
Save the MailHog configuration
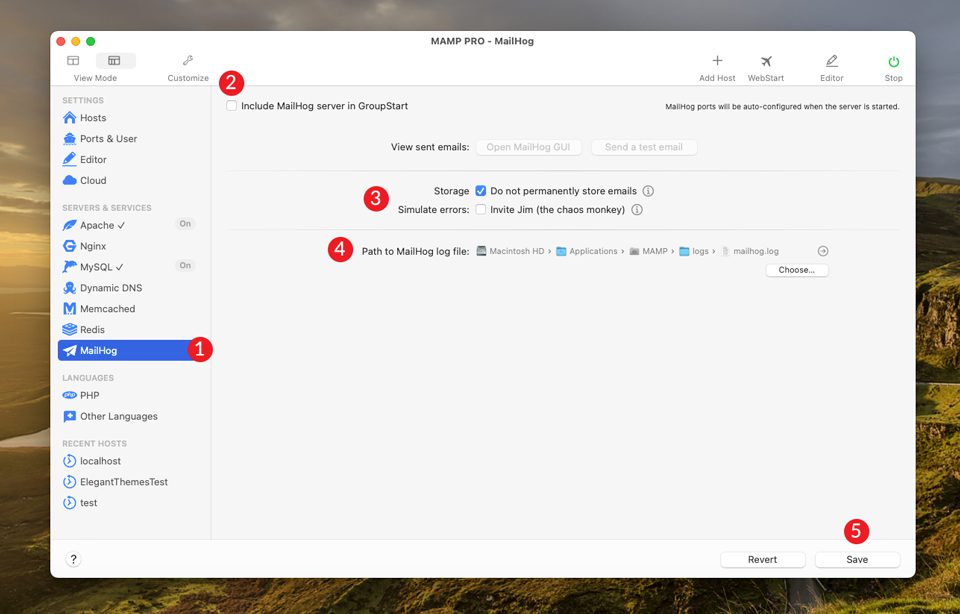tap(857, 559)
